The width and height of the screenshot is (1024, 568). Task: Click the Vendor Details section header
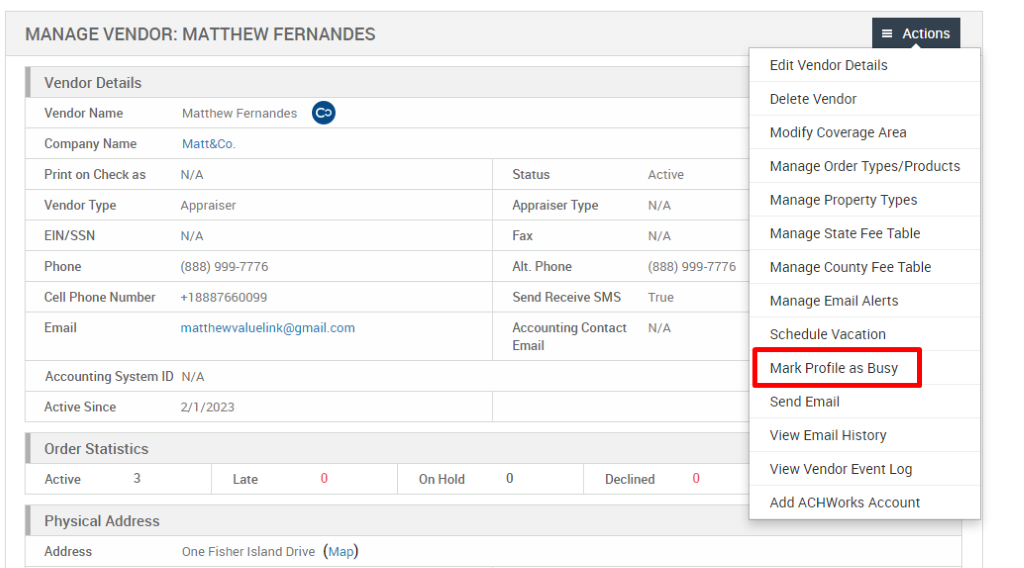pyautogui.click(x=93, y=83)
